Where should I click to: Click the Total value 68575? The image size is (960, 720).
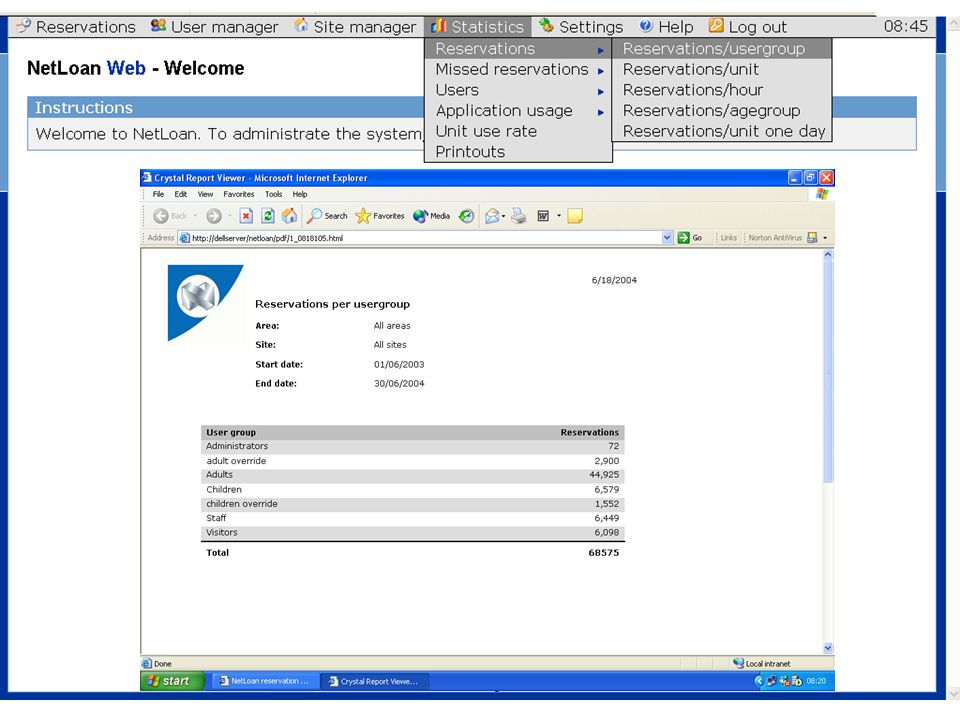pos(604,552)
